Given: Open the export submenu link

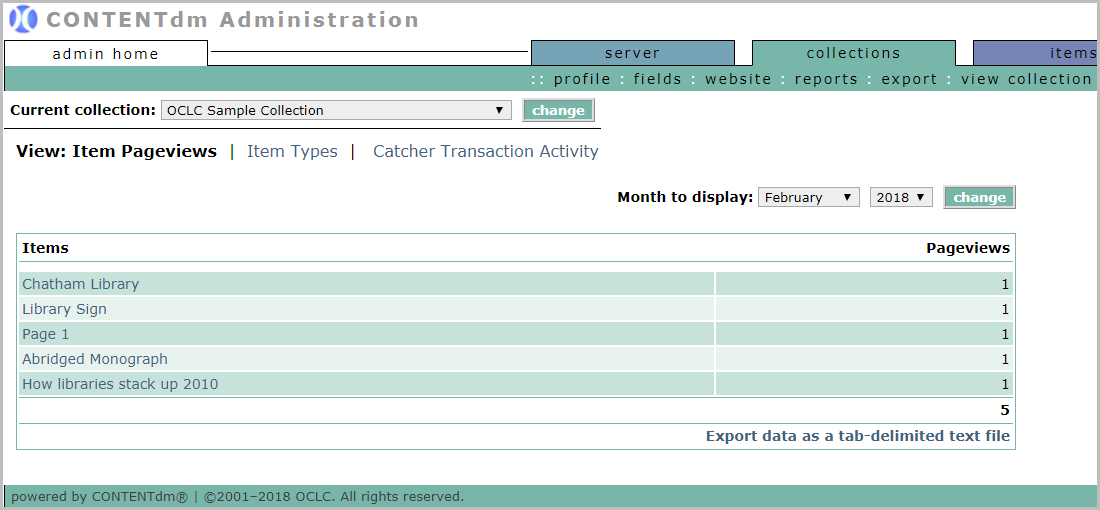Looking at the screenshot, I should (x=909, y=79).
